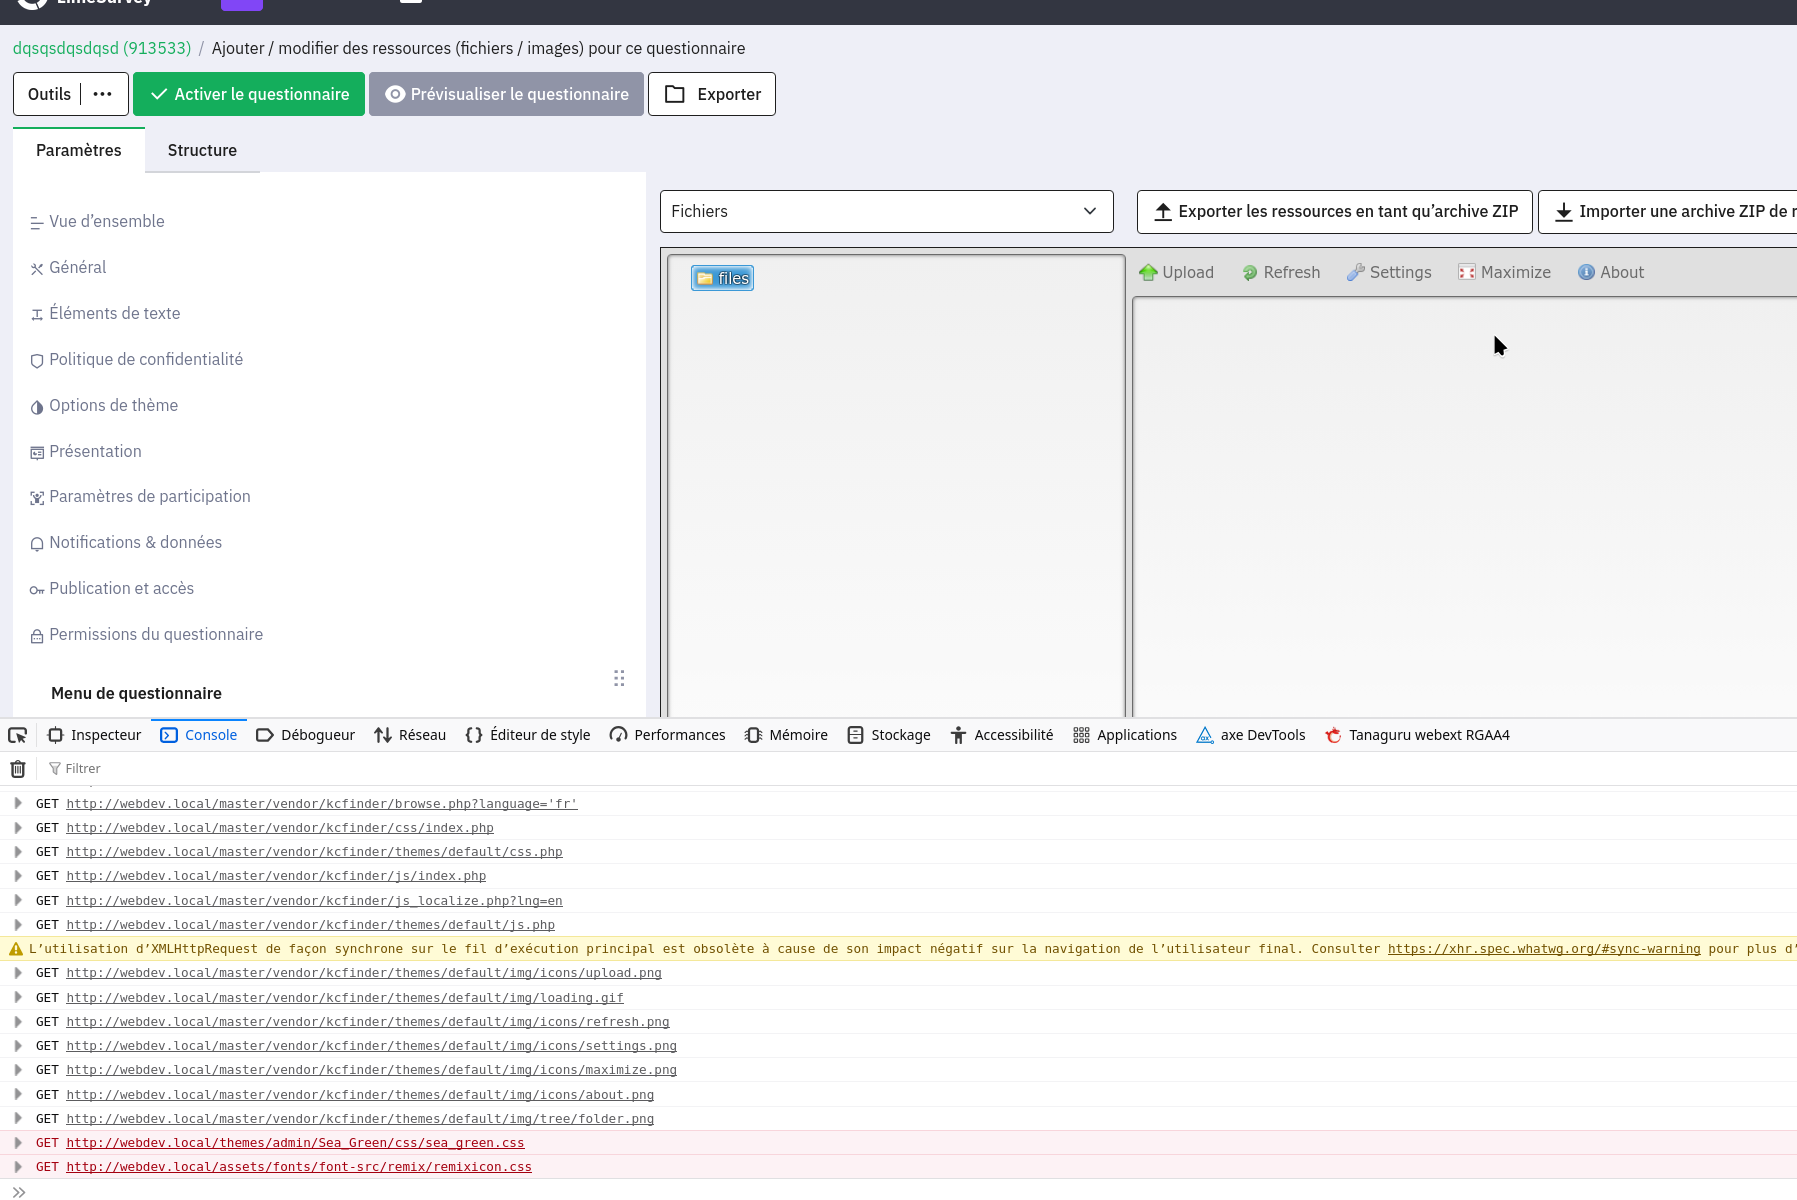Click the Upload icon in file manager
This screenshot has width=1797, height=1200.
1148,272
